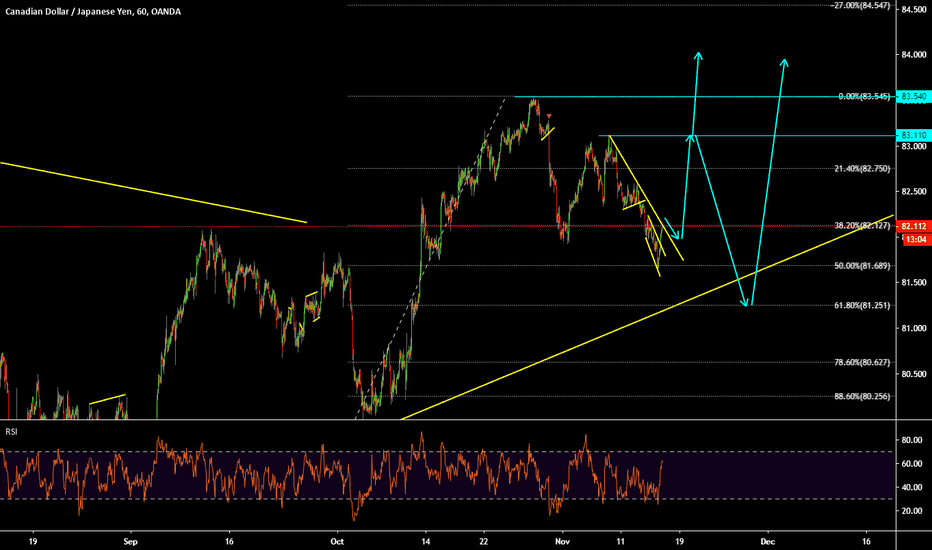Select the 38.20%(82.127) Fibonacci label
This screenshot has width=932, height=550.
[x=862, y=226]
